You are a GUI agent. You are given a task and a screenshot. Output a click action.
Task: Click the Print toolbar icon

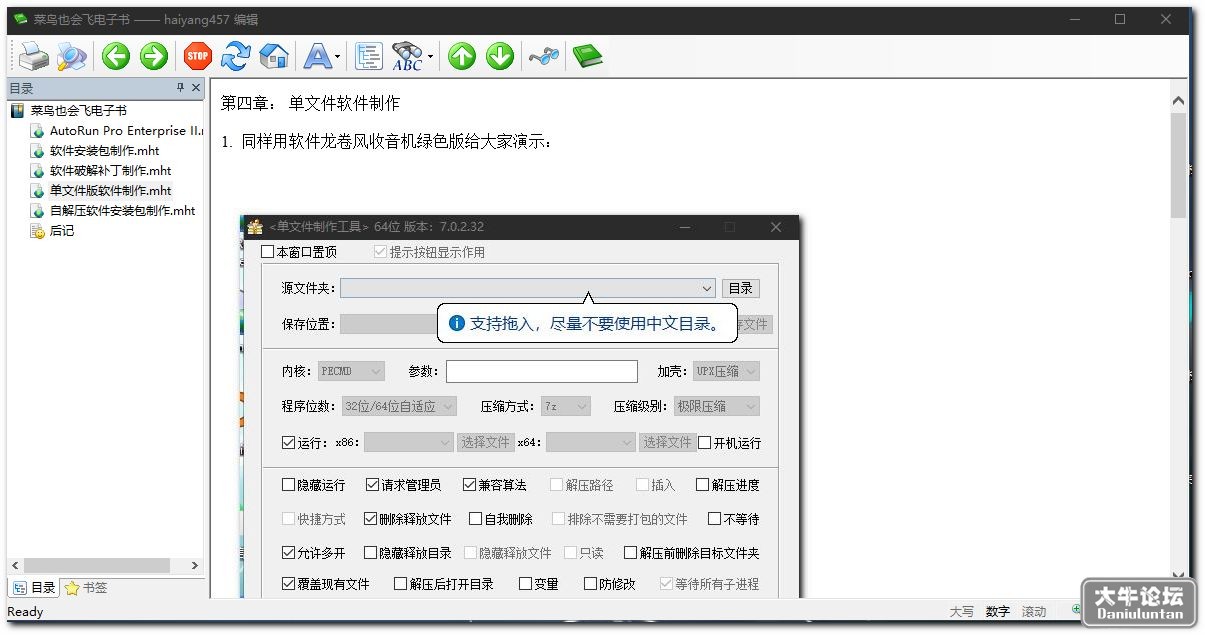tap(34, 56)
